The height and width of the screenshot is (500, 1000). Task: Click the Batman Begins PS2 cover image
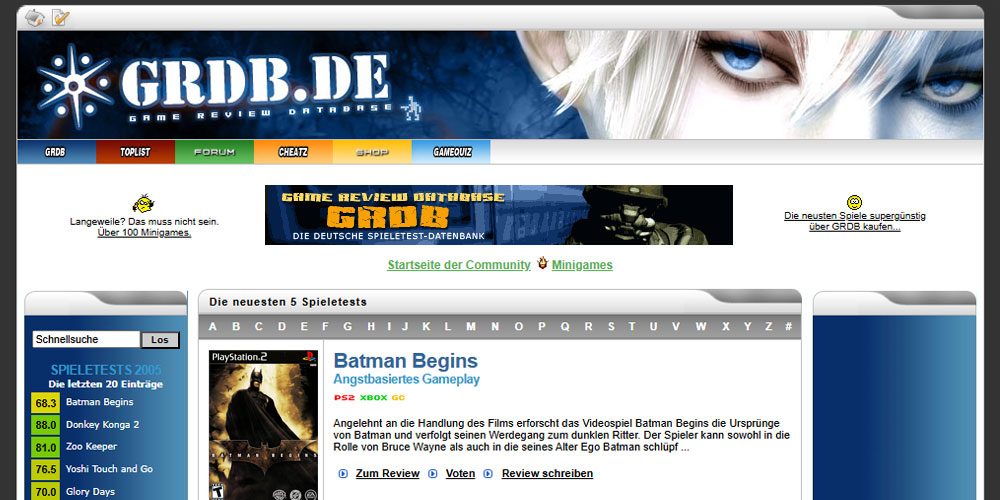[263, 425]
